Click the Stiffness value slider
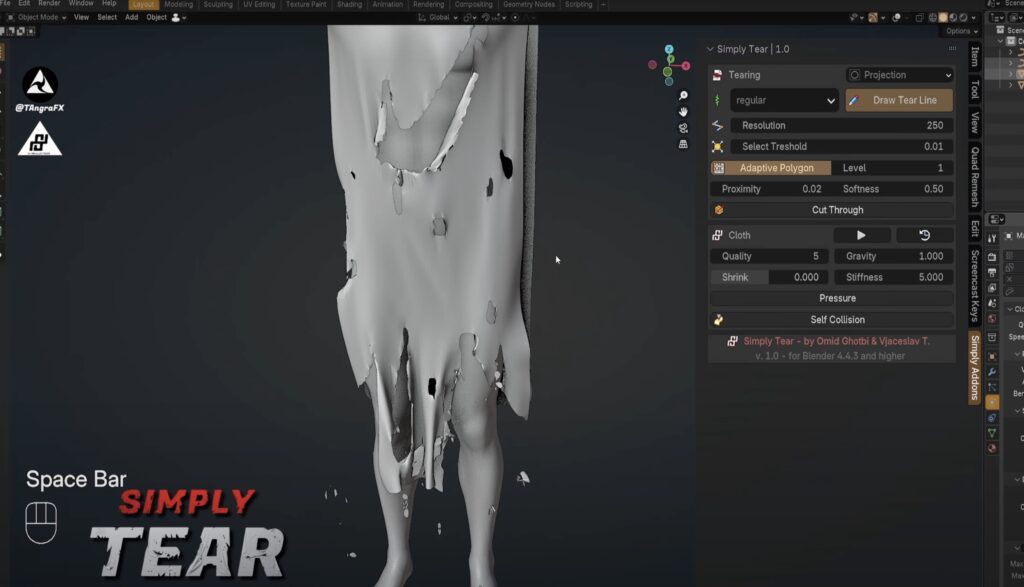This screenshot has height=587, width=1024. (894, 277)
